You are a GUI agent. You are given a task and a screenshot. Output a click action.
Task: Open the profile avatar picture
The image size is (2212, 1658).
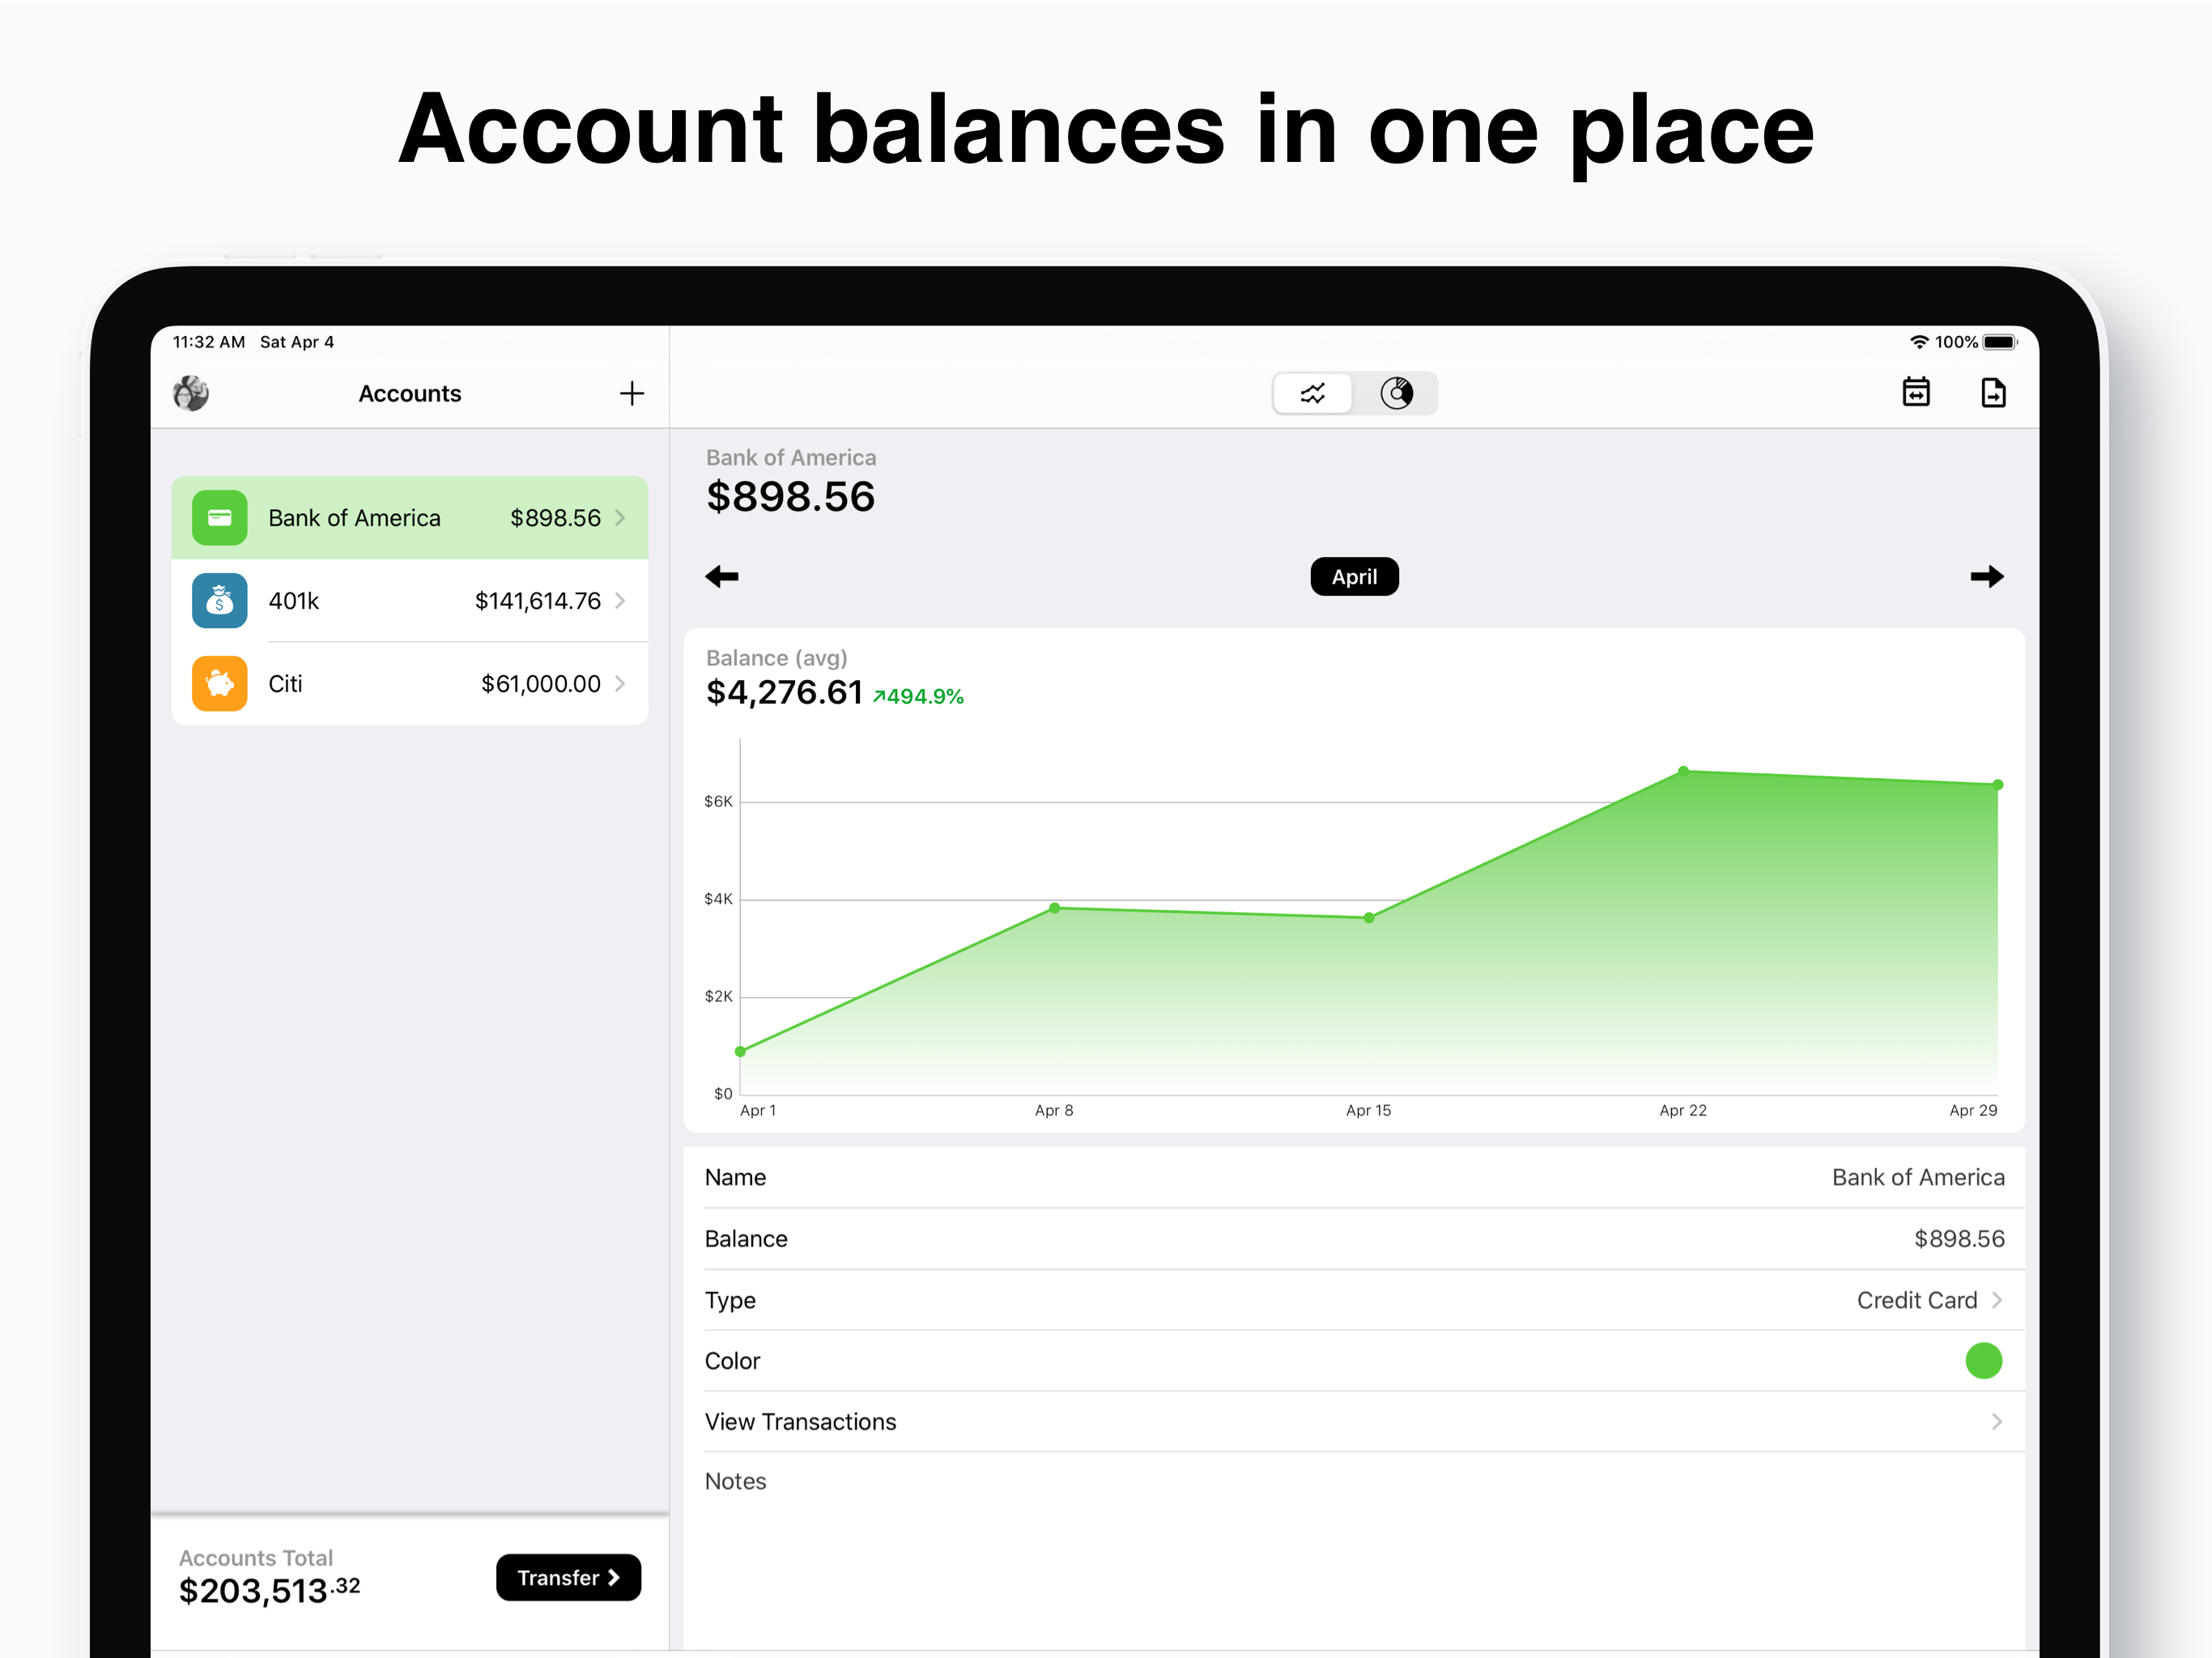click(x=191, y=393)
